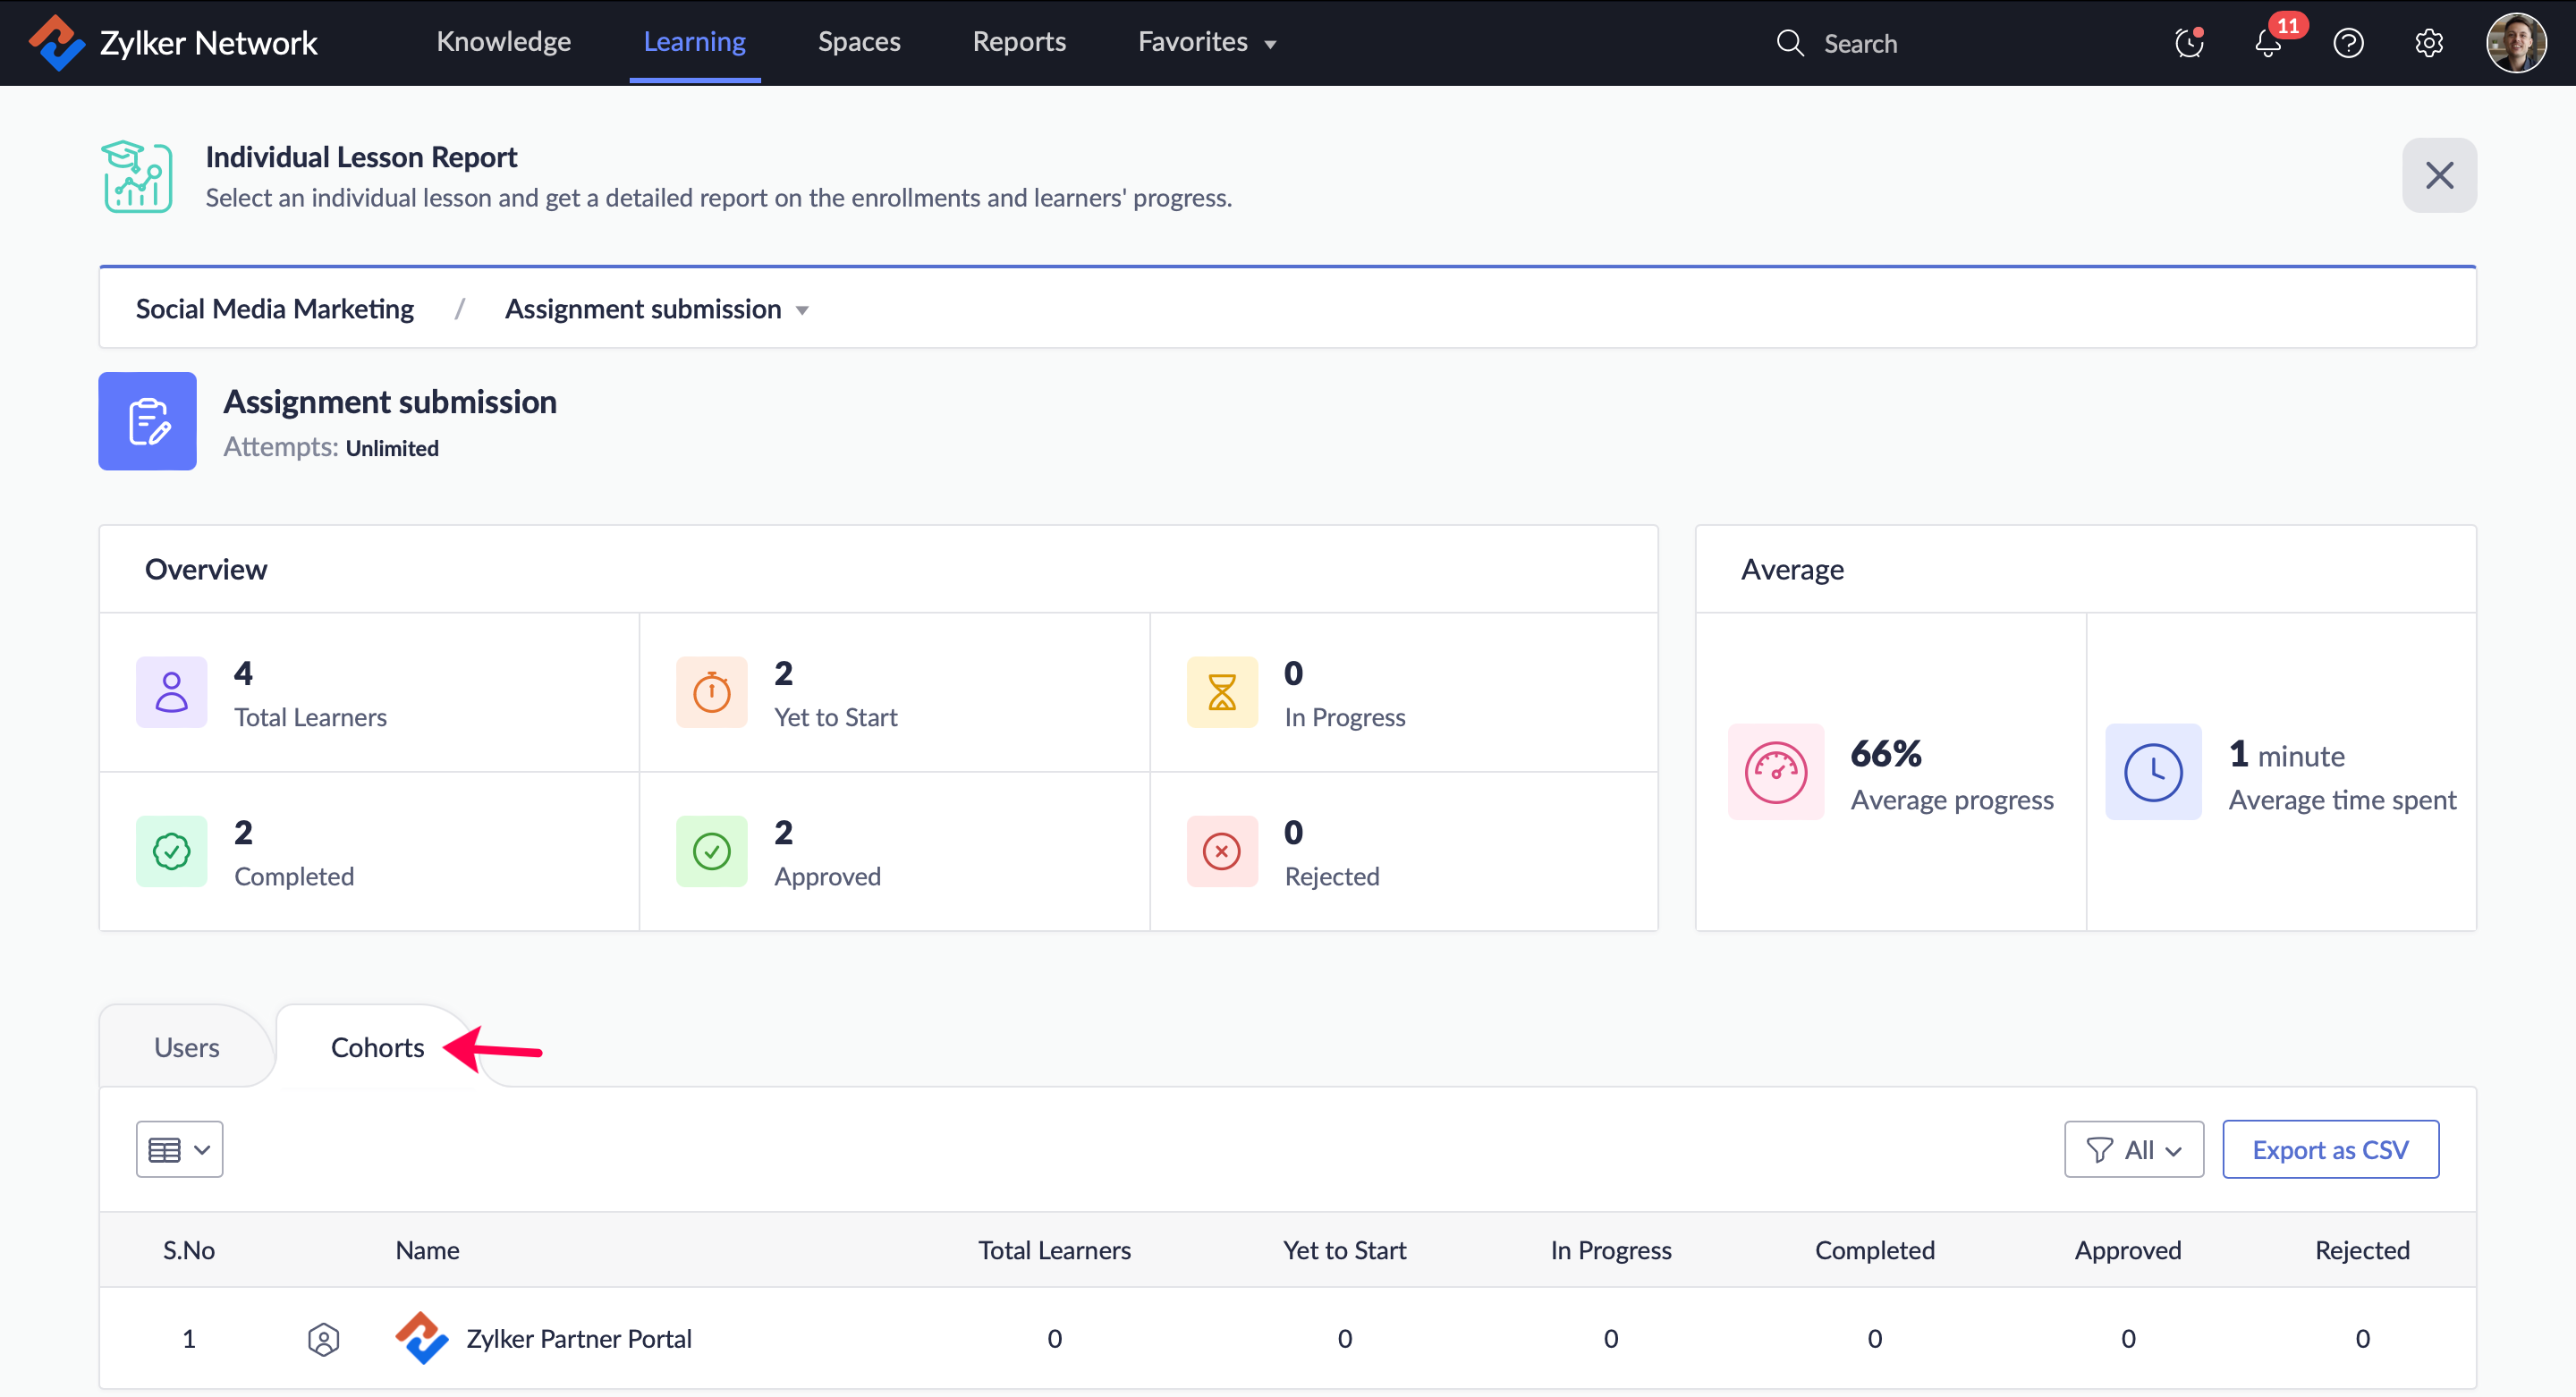The width and height of the screenshot is (2576, 1397).
Task: Open the user profile avatar
Action: [x=2515, y=43]
